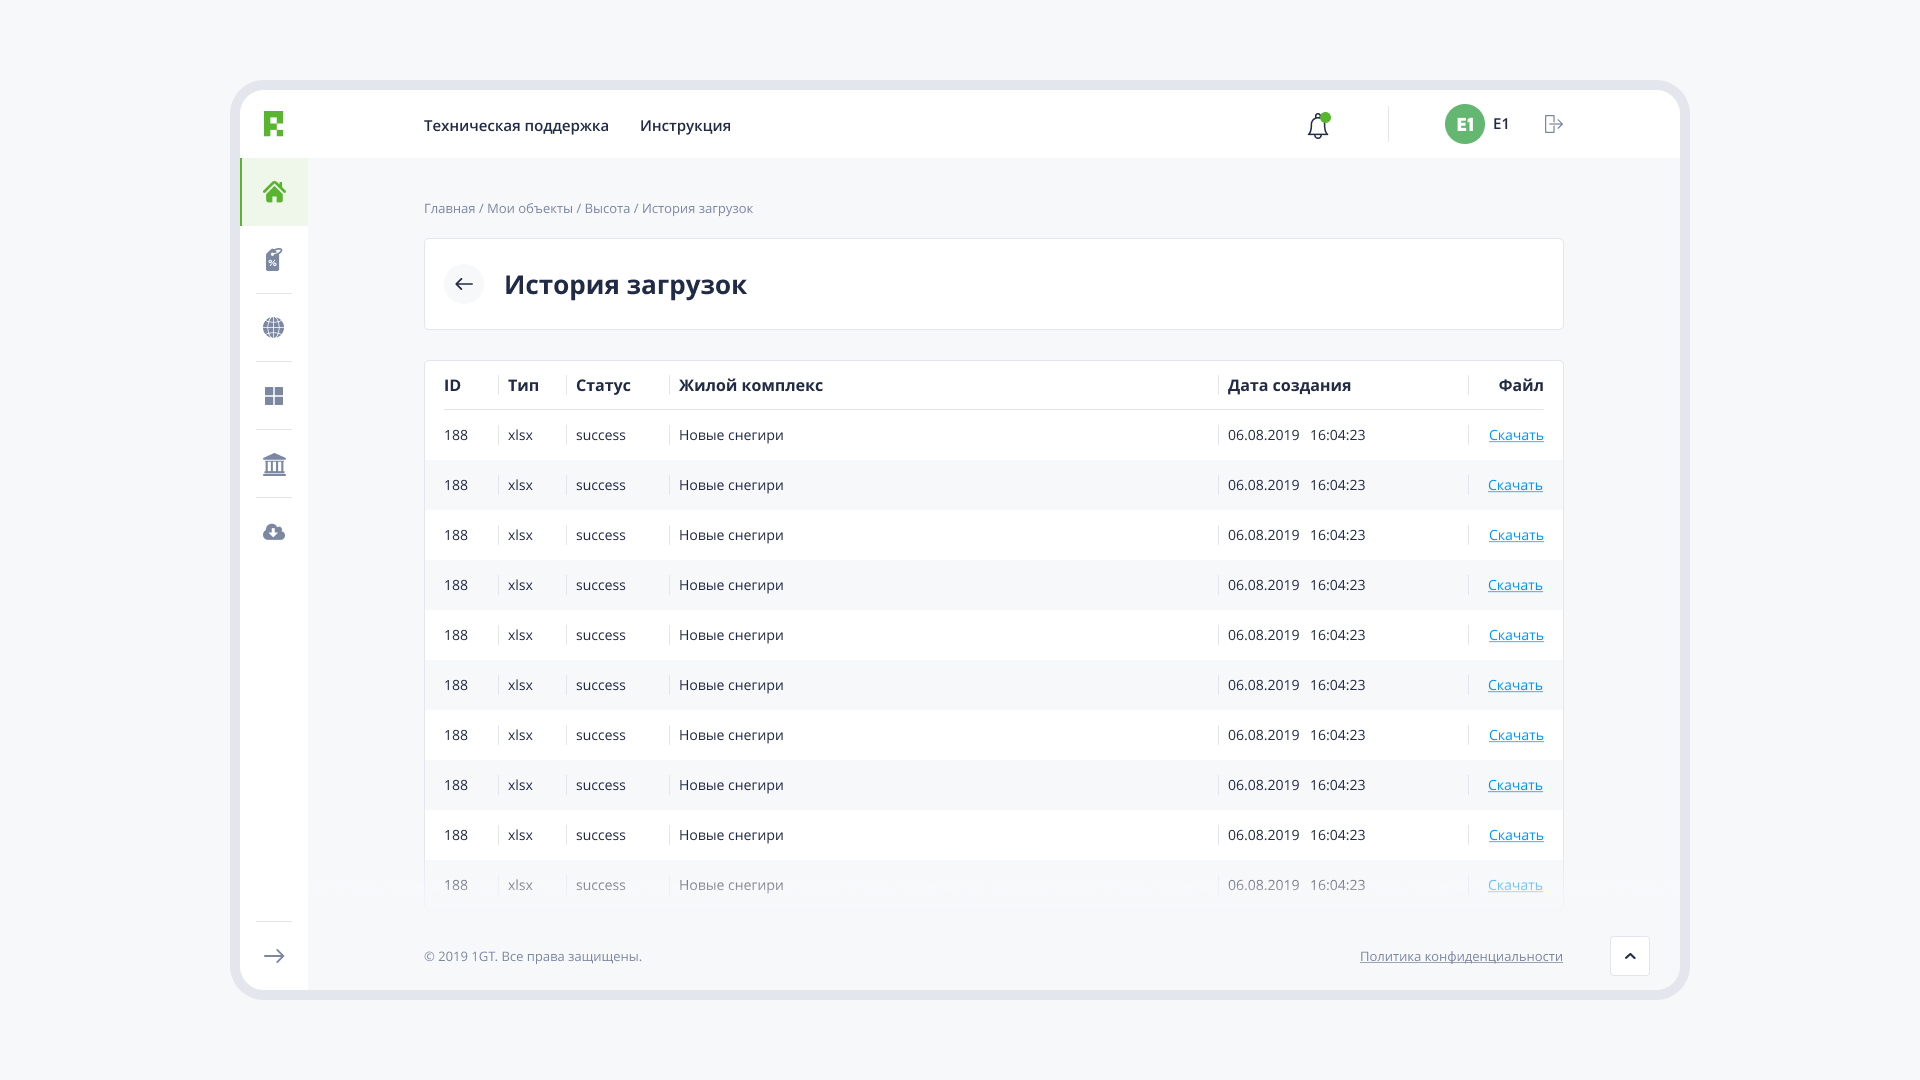Click the История загрузок page title
This screenshot has height=1080, width=1920.
pyautogui.click(x=625, y=284)
